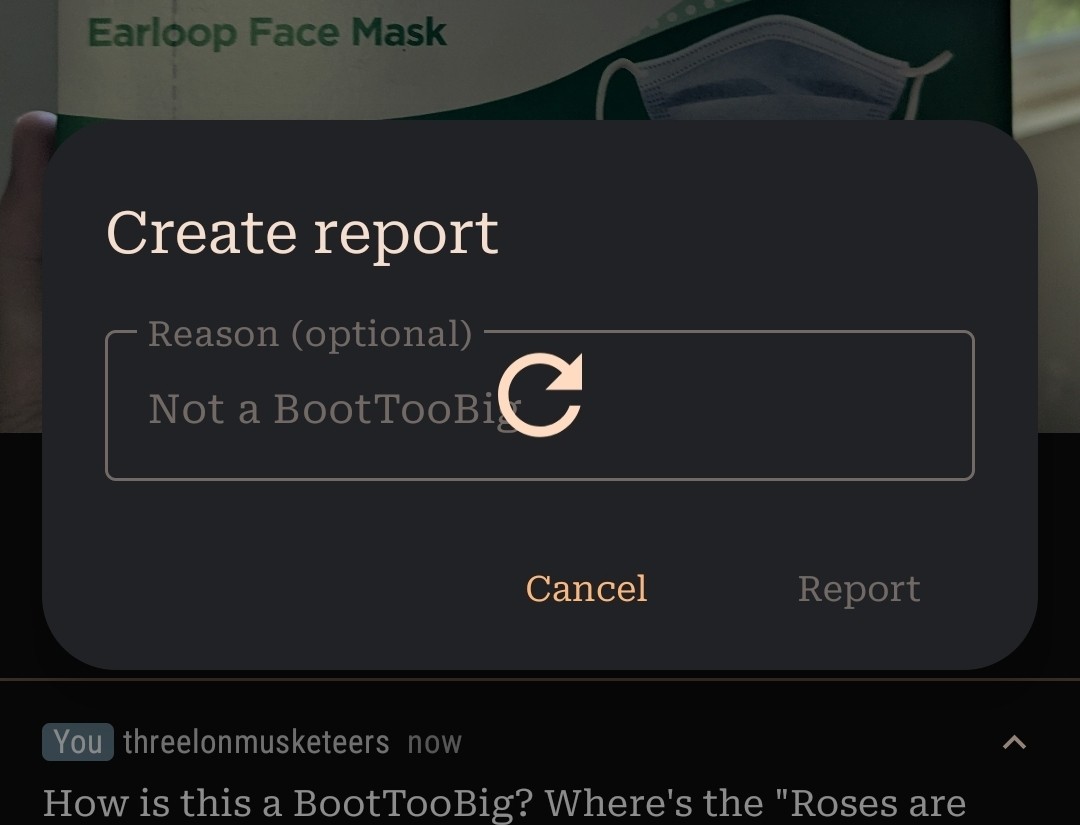Tap the divider line above the comment
Image resolution: width=1080 pixels, height=825 pixels.
[x=540, y=680]
